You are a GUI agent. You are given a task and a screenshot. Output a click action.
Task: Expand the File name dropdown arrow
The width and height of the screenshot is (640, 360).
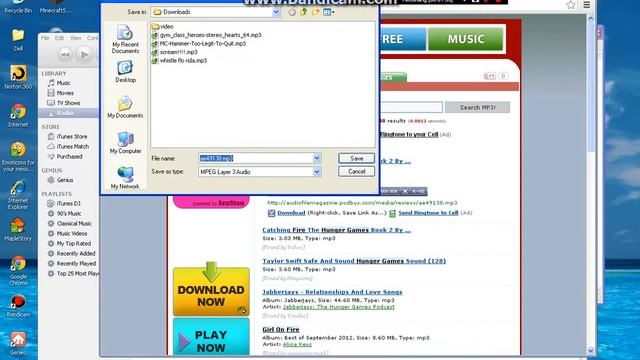coord(316,158)
